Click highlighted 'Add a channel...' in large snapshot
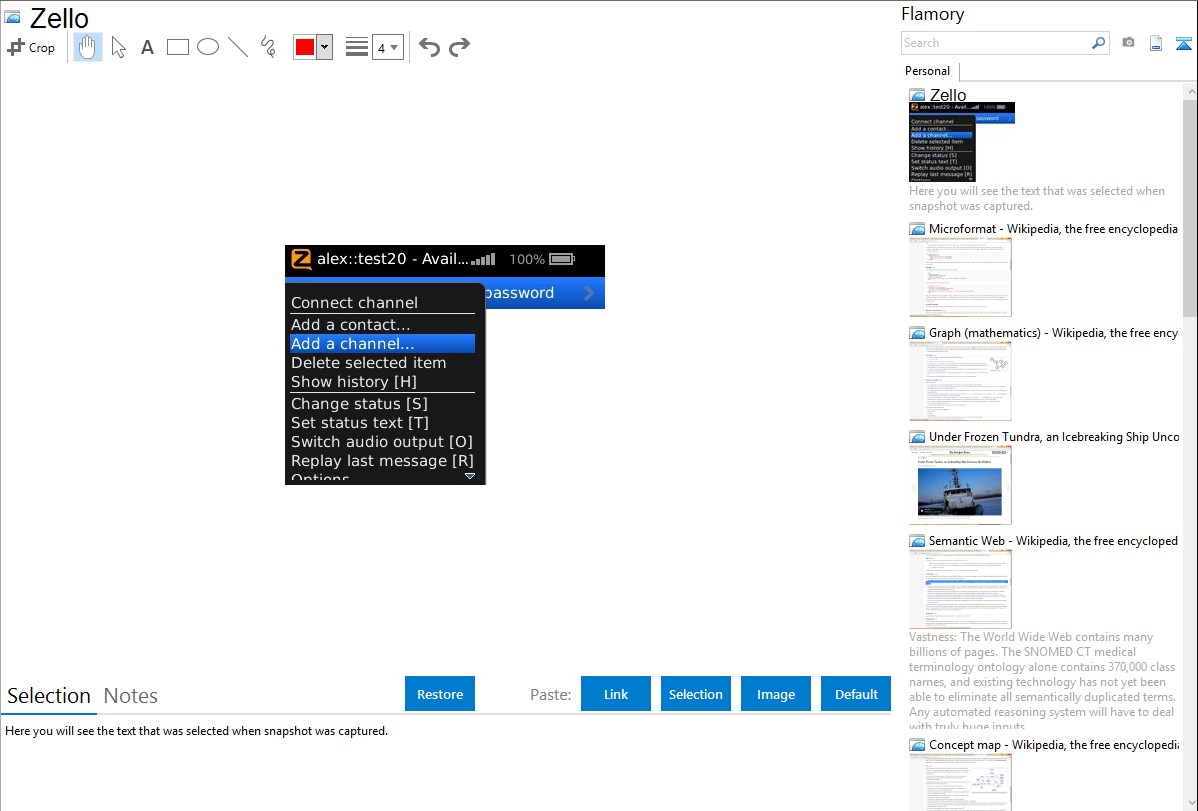 [382, 344]
